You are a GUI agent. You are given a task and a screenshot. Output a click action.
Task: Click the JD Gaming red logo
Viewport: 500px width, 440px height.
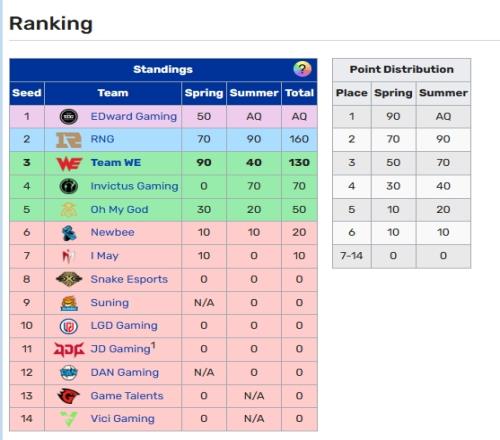[x=69, y=349]
